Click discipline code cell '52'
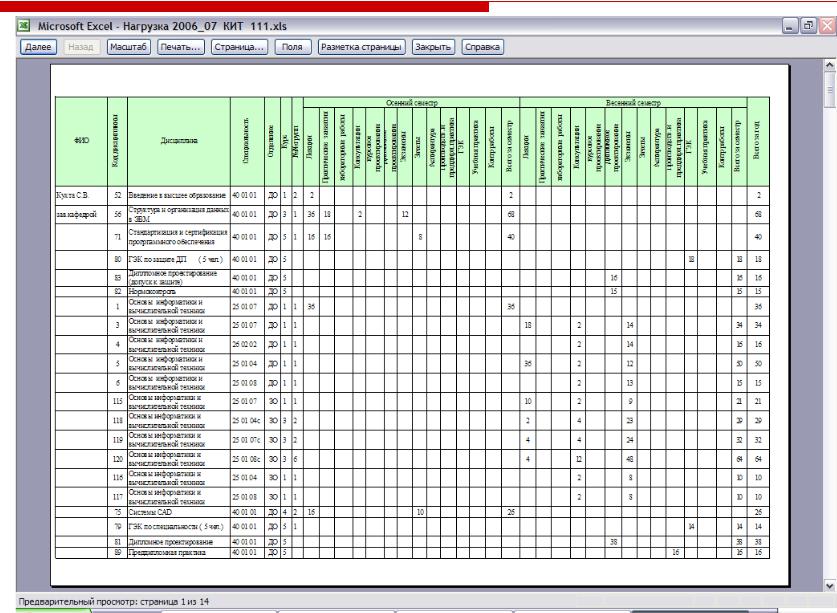Screen dimensions: 837x613 tap(118, 195)
